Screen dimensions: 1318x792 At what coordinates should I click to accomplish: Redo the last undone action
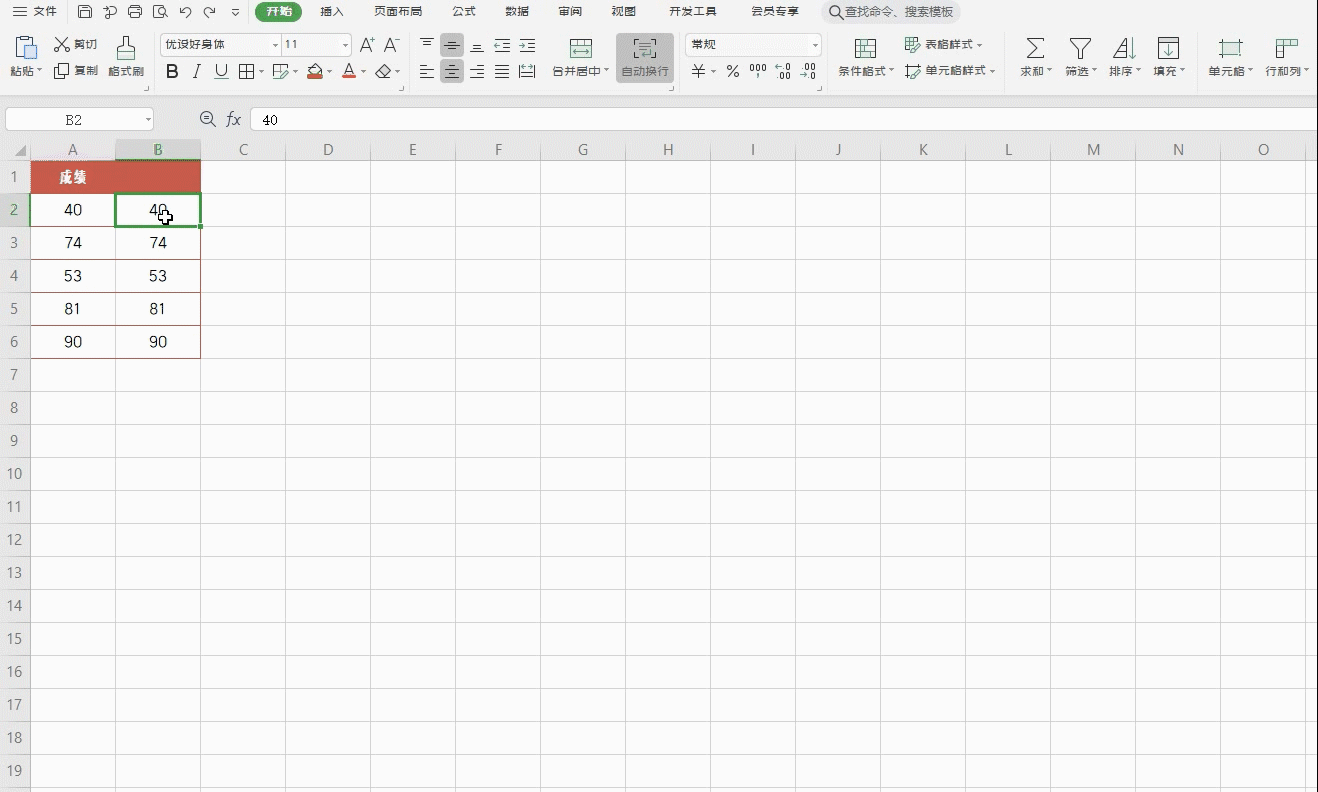click(209, 12)
